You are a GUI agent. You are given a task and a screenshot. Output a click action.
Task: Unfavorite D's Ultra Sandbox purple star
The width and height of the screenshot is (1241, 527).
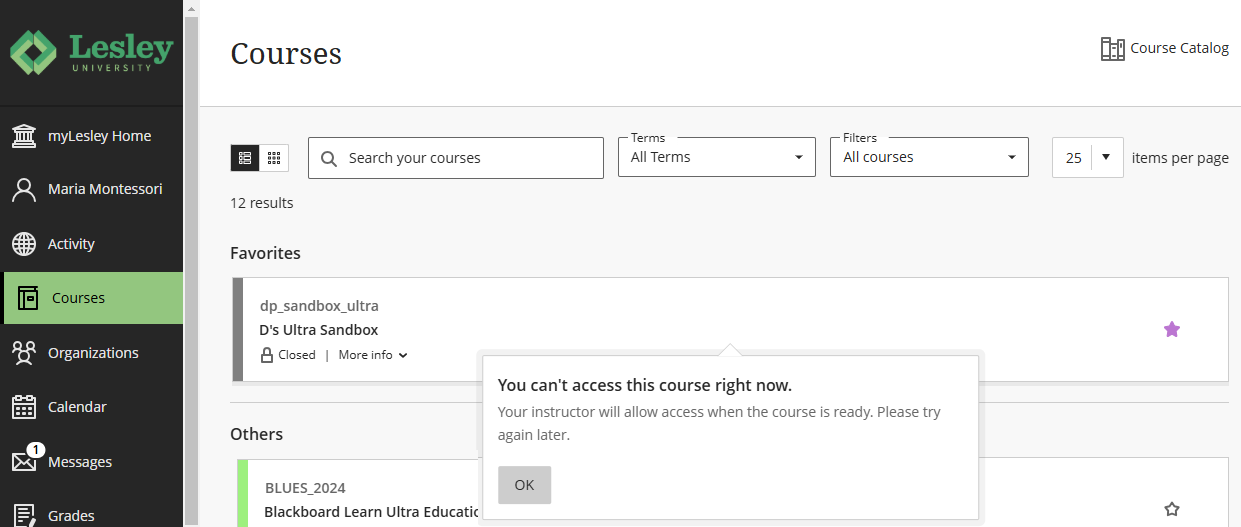click(1172, 329)
